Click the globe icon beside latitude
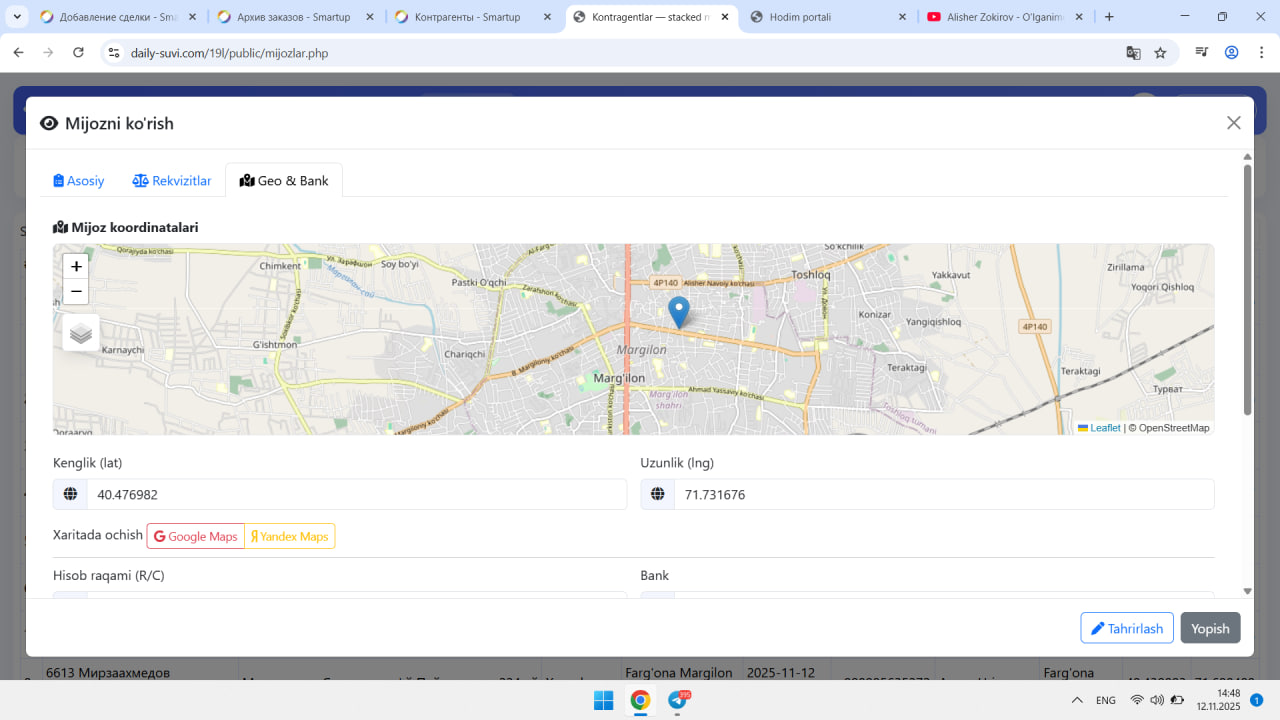1280x720 pixels. (x=70, y=494)
